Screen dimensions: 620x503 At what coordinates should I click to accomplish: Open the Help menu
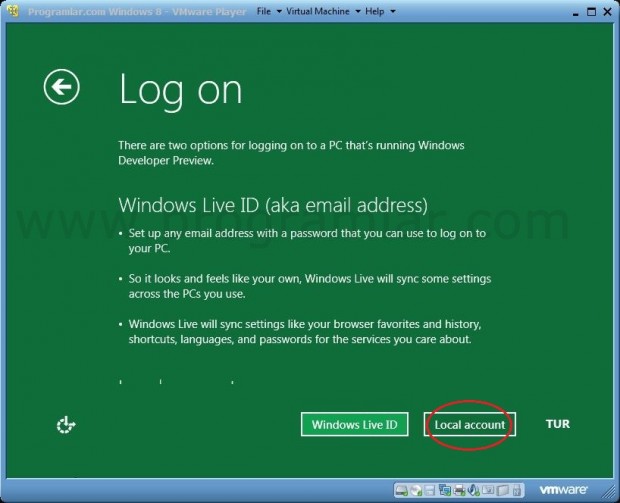tap(374, 11)
